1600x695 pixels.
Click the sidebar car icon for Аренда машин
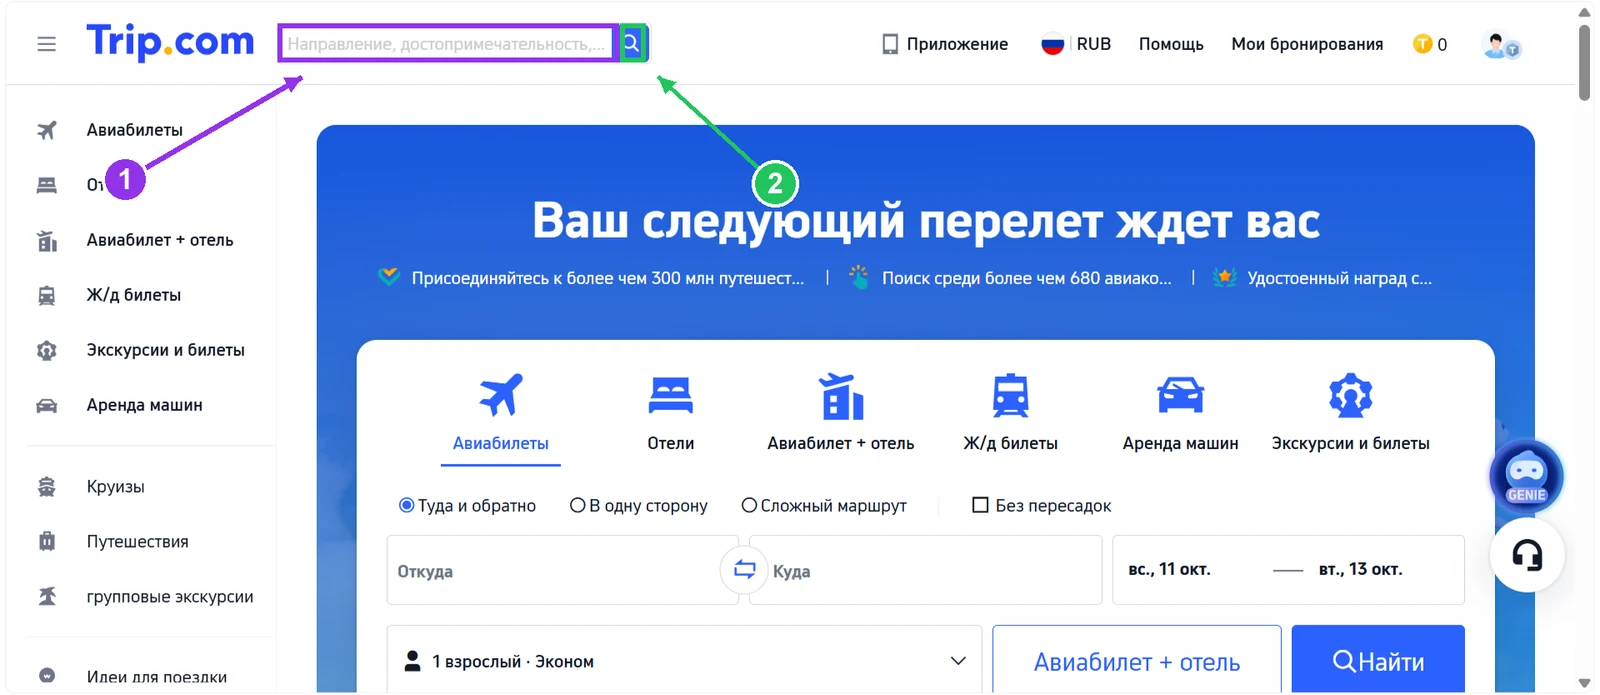coord(47,405)
